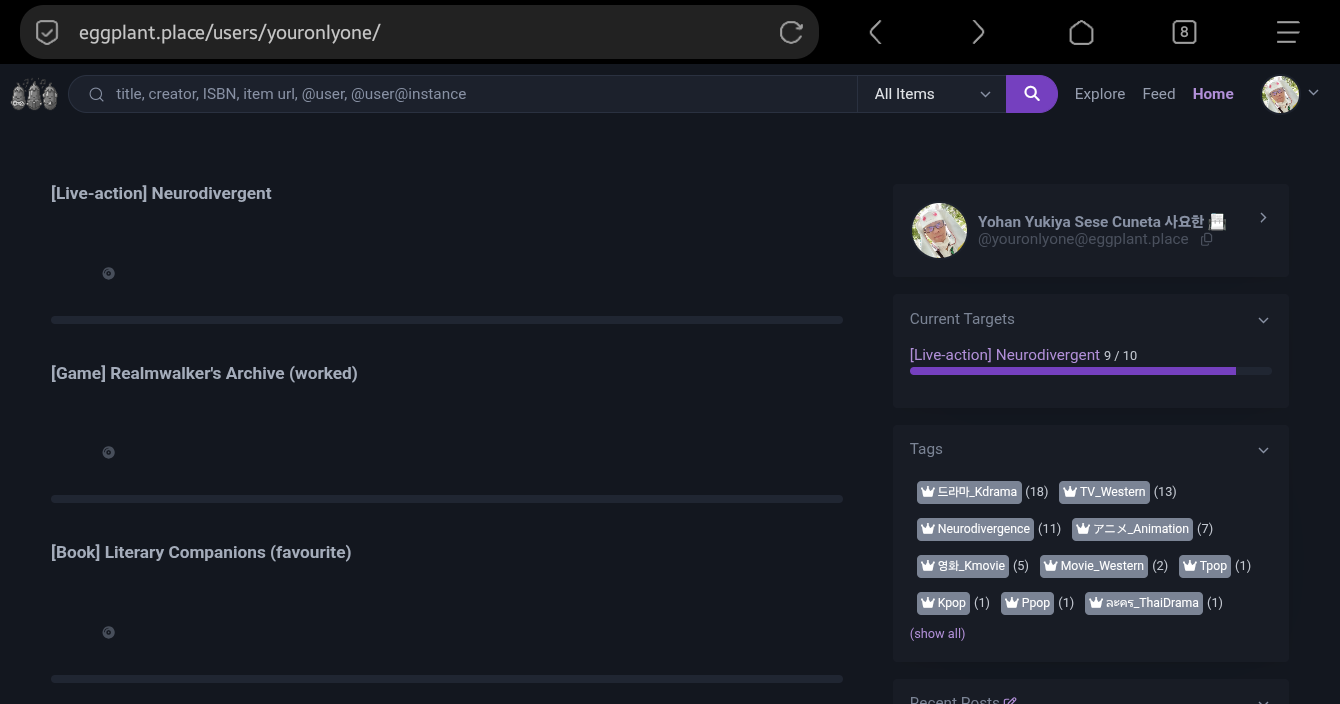Open the browser hamburger menu
Screen dimensions: 1340x704
(1287, 32)
